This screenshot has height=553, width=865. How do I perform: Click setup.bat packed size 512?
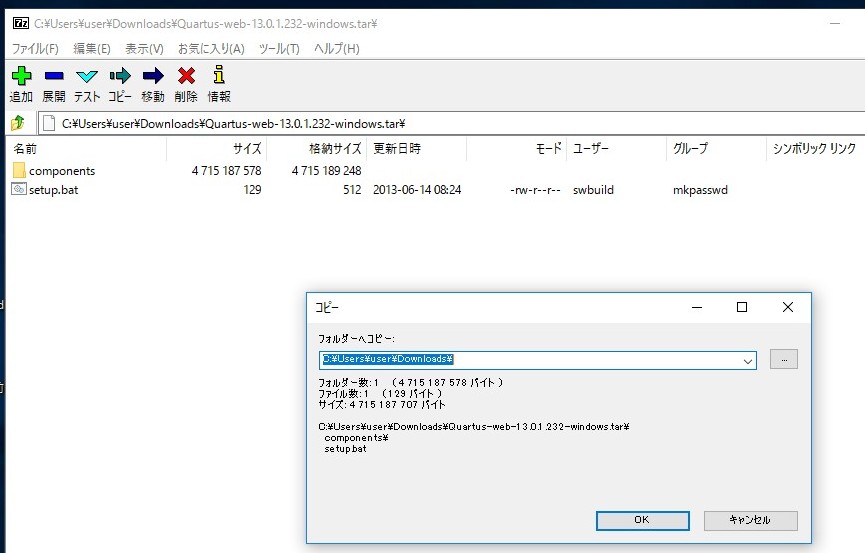tap(352, 190)
